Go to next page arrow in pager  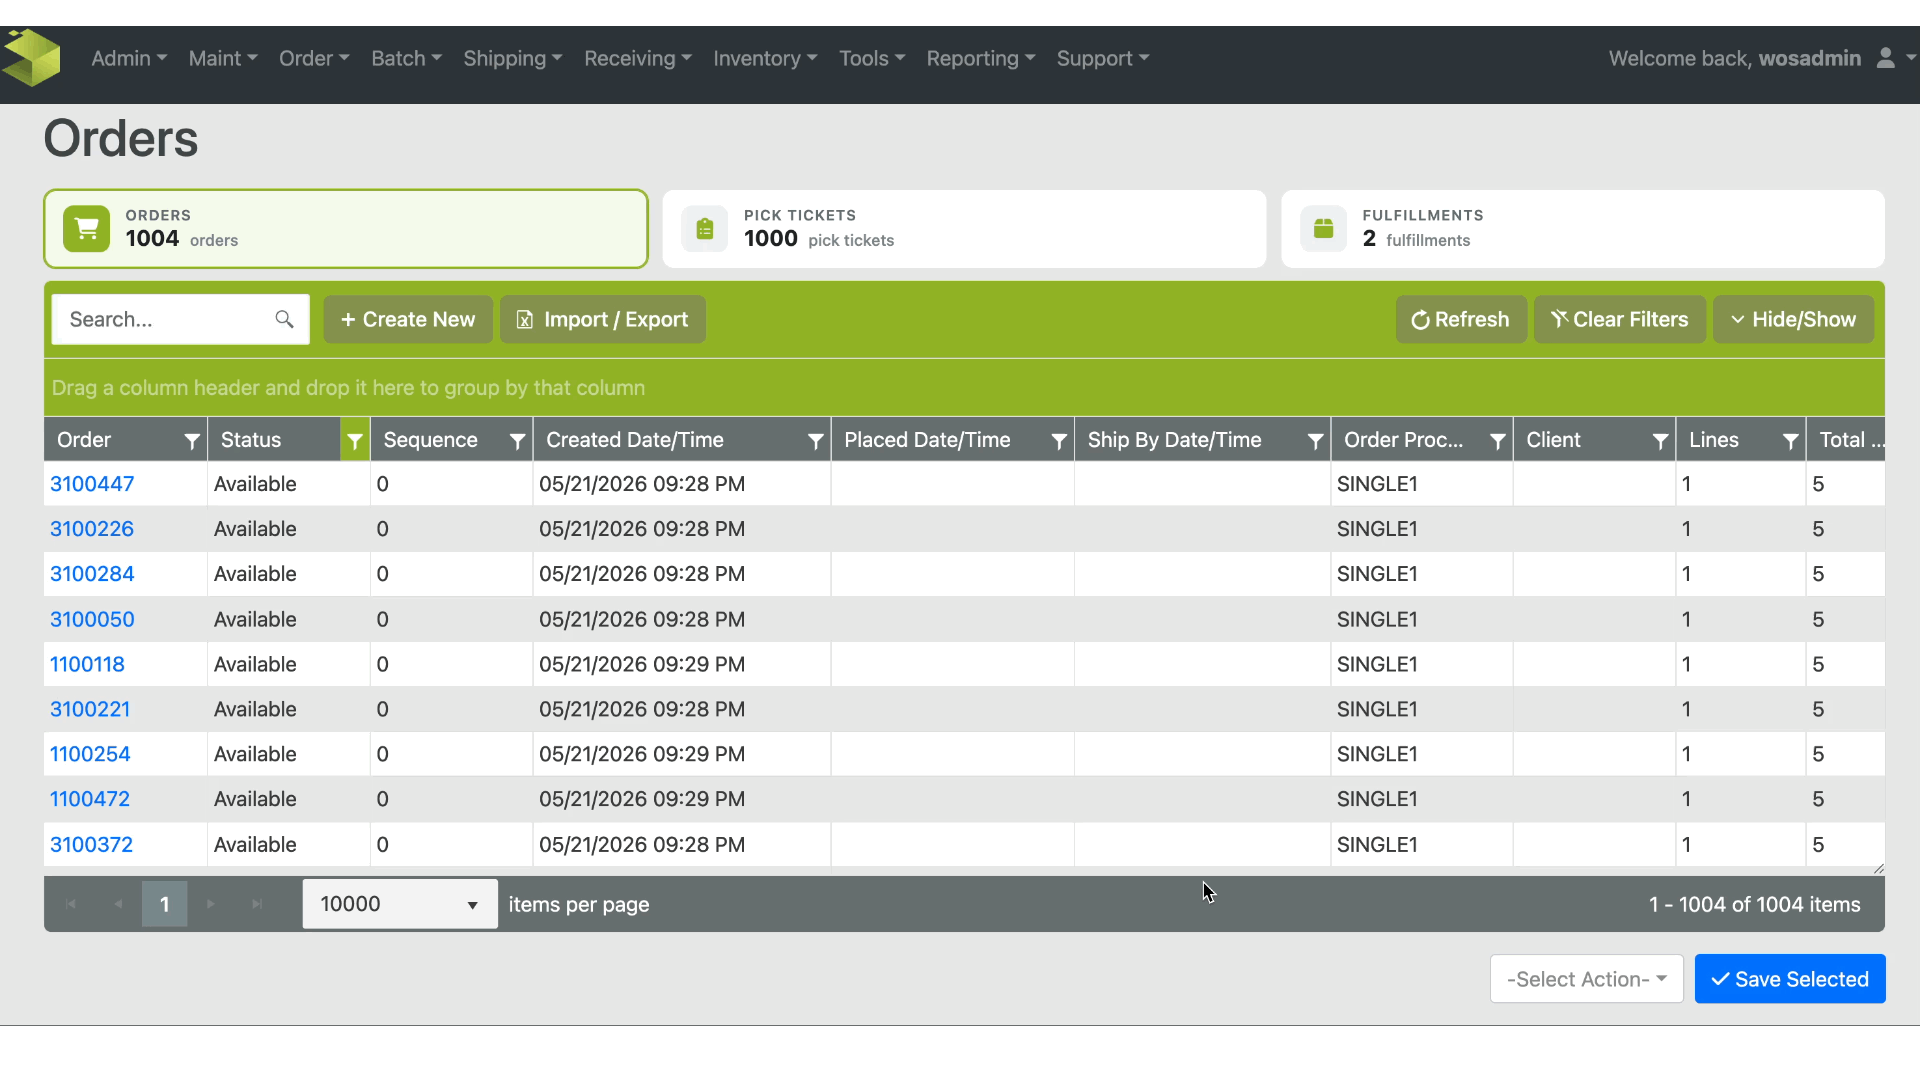click(x=211, y=904)
